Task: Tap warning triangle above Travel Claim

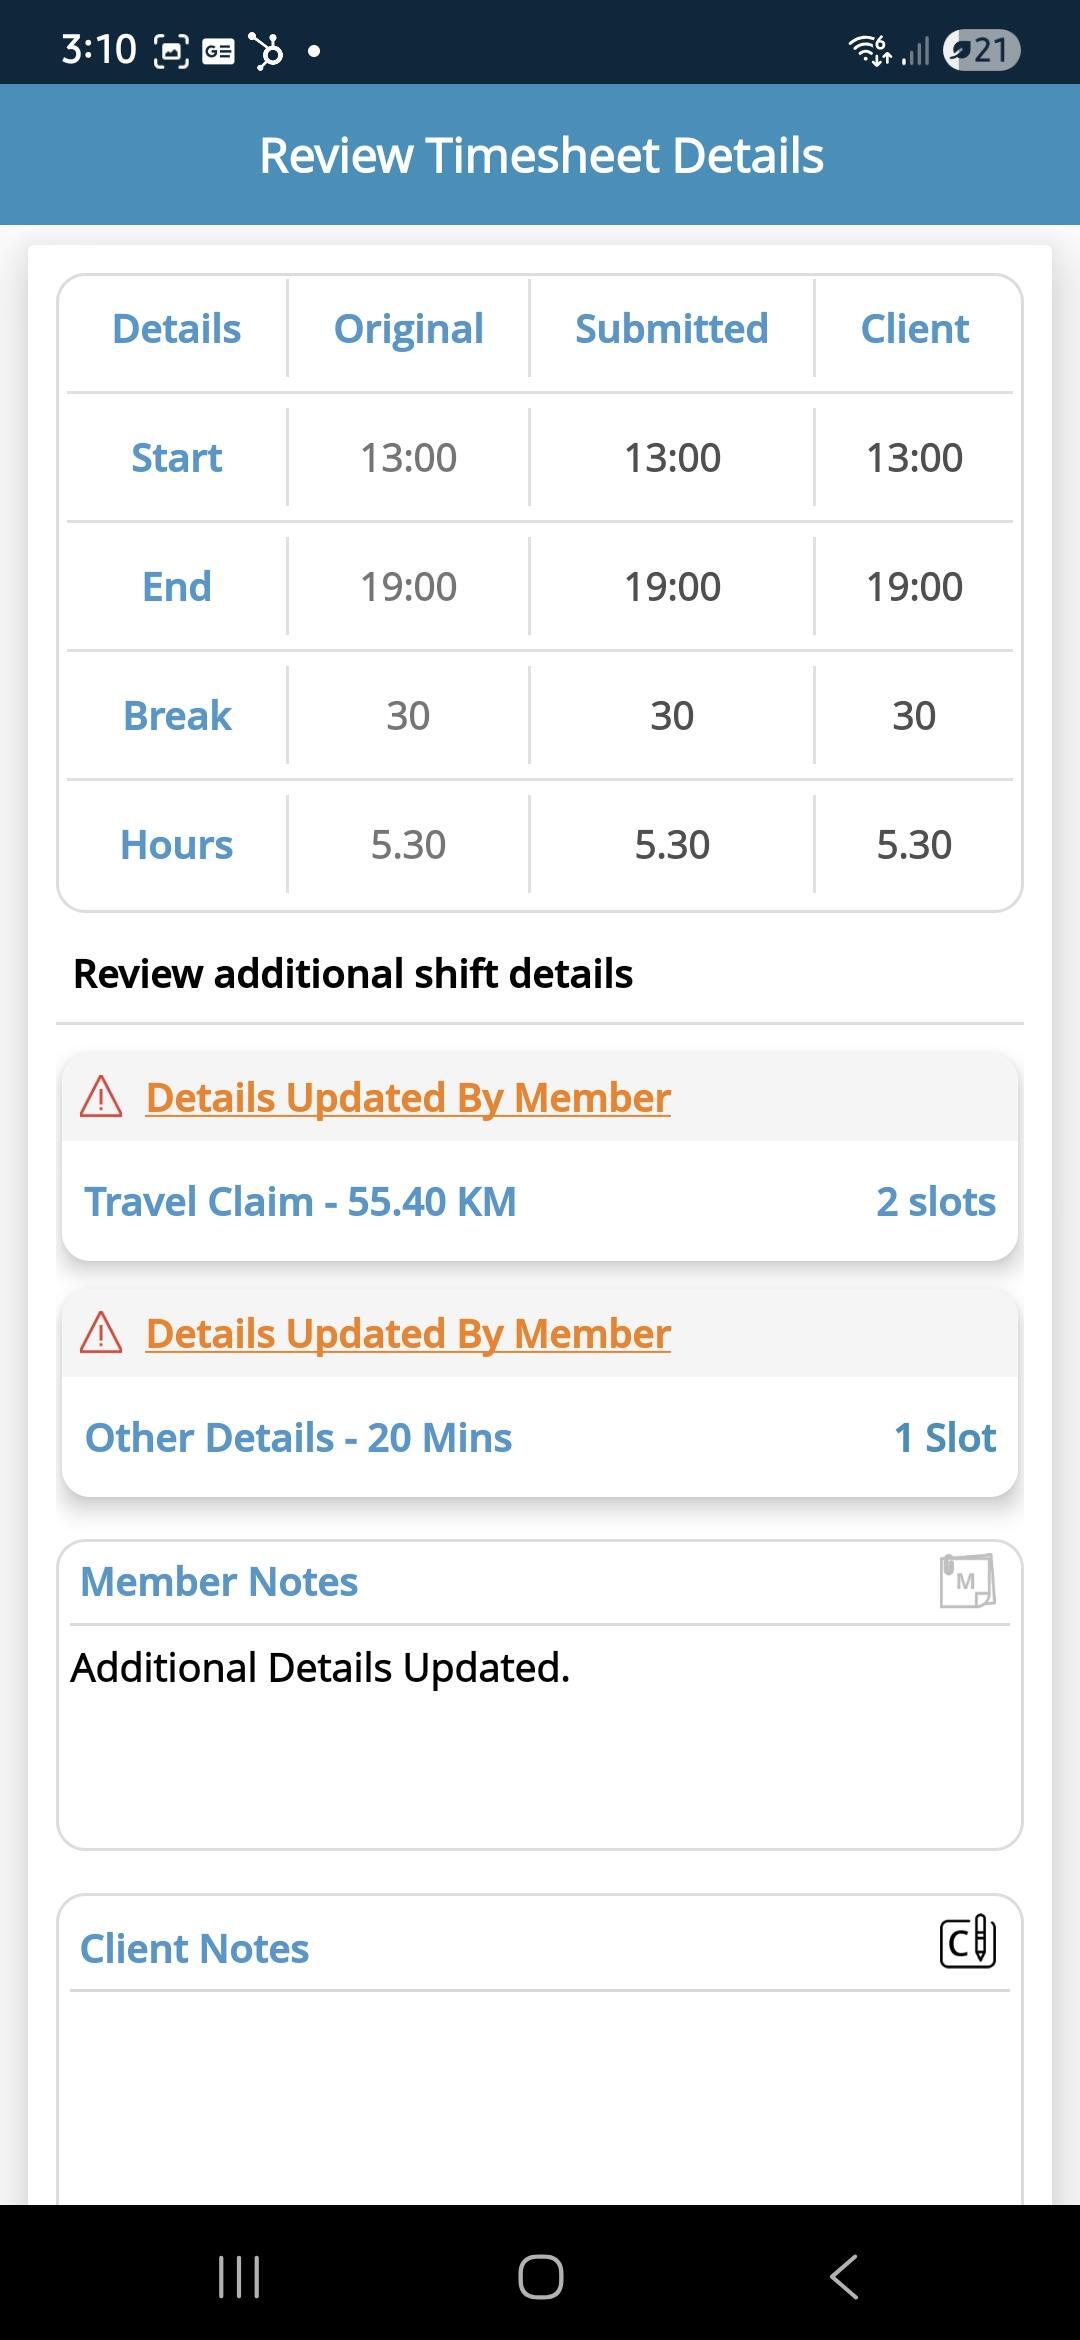Action: coord(101,1097)
